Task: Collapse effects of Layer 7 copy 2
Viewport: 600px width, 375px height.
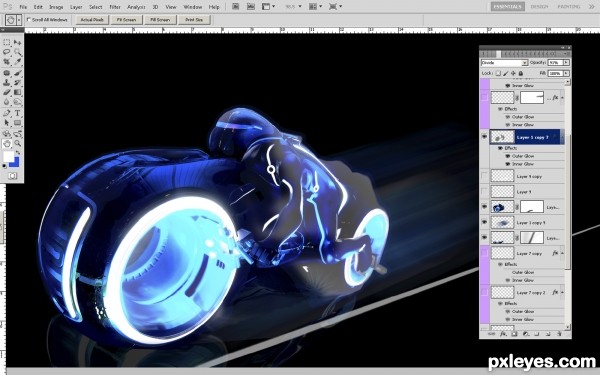Action: coord(562,292)
